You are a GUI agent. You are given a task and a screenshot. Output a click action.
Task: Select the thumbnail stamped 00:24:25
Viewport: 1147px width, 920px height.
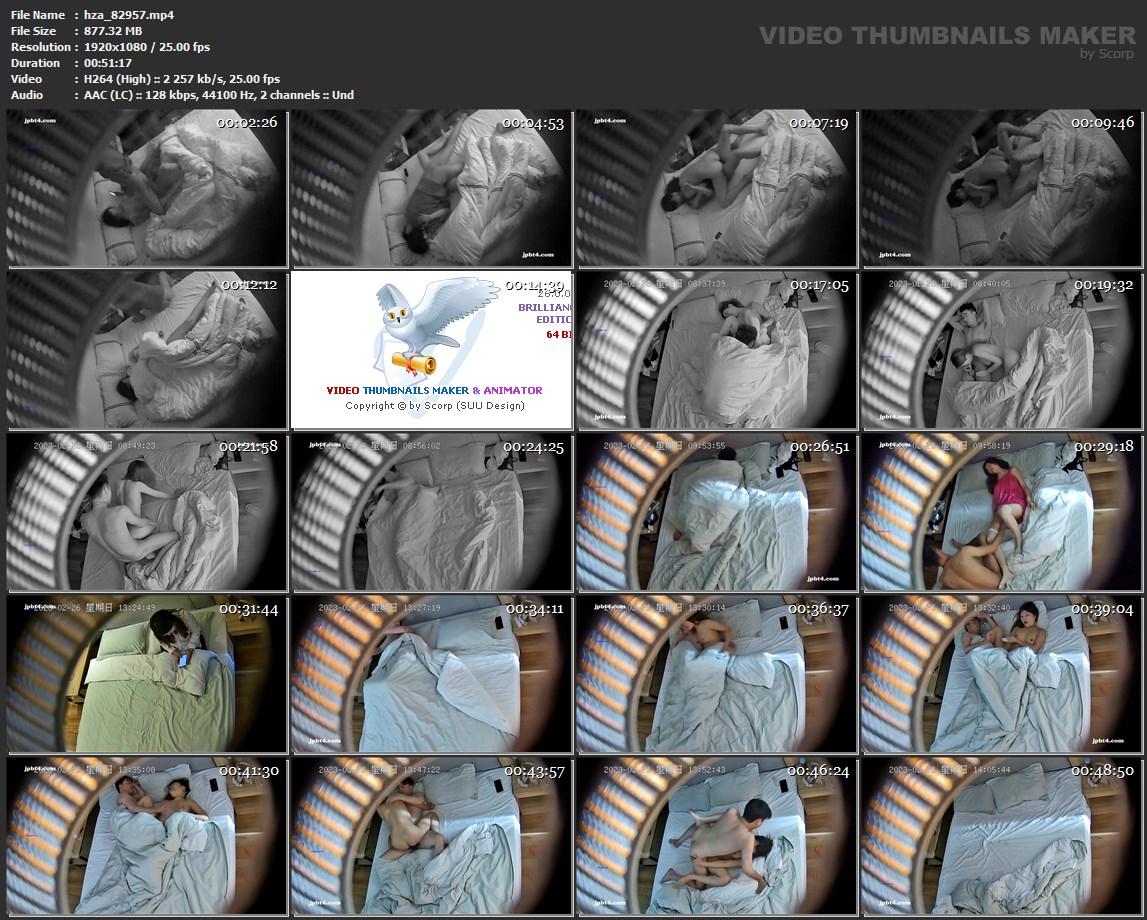pos(432,512)
